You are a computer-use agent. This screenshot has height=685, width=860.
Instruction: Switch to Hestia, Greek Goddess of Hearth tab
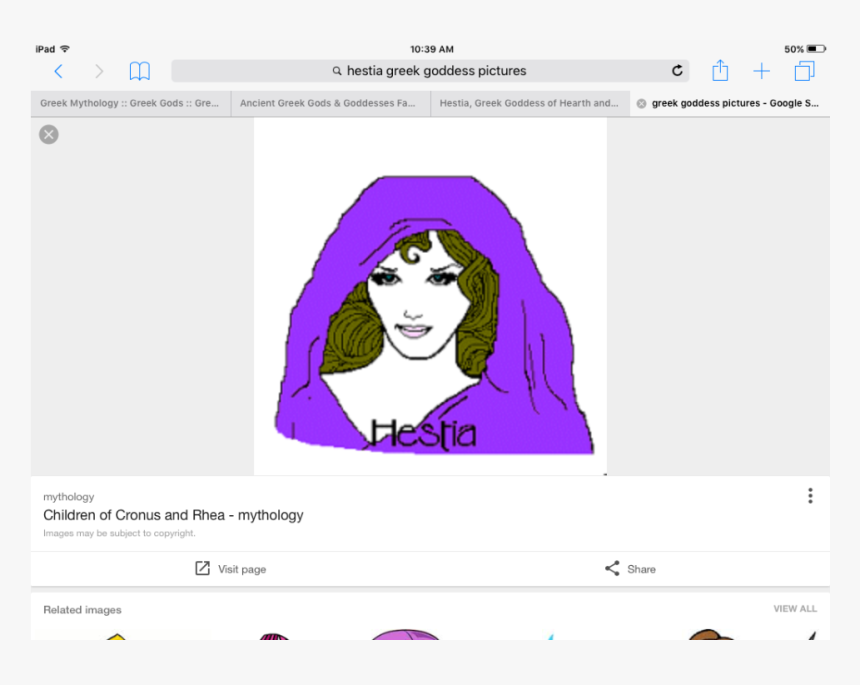[x=530, y=103]
